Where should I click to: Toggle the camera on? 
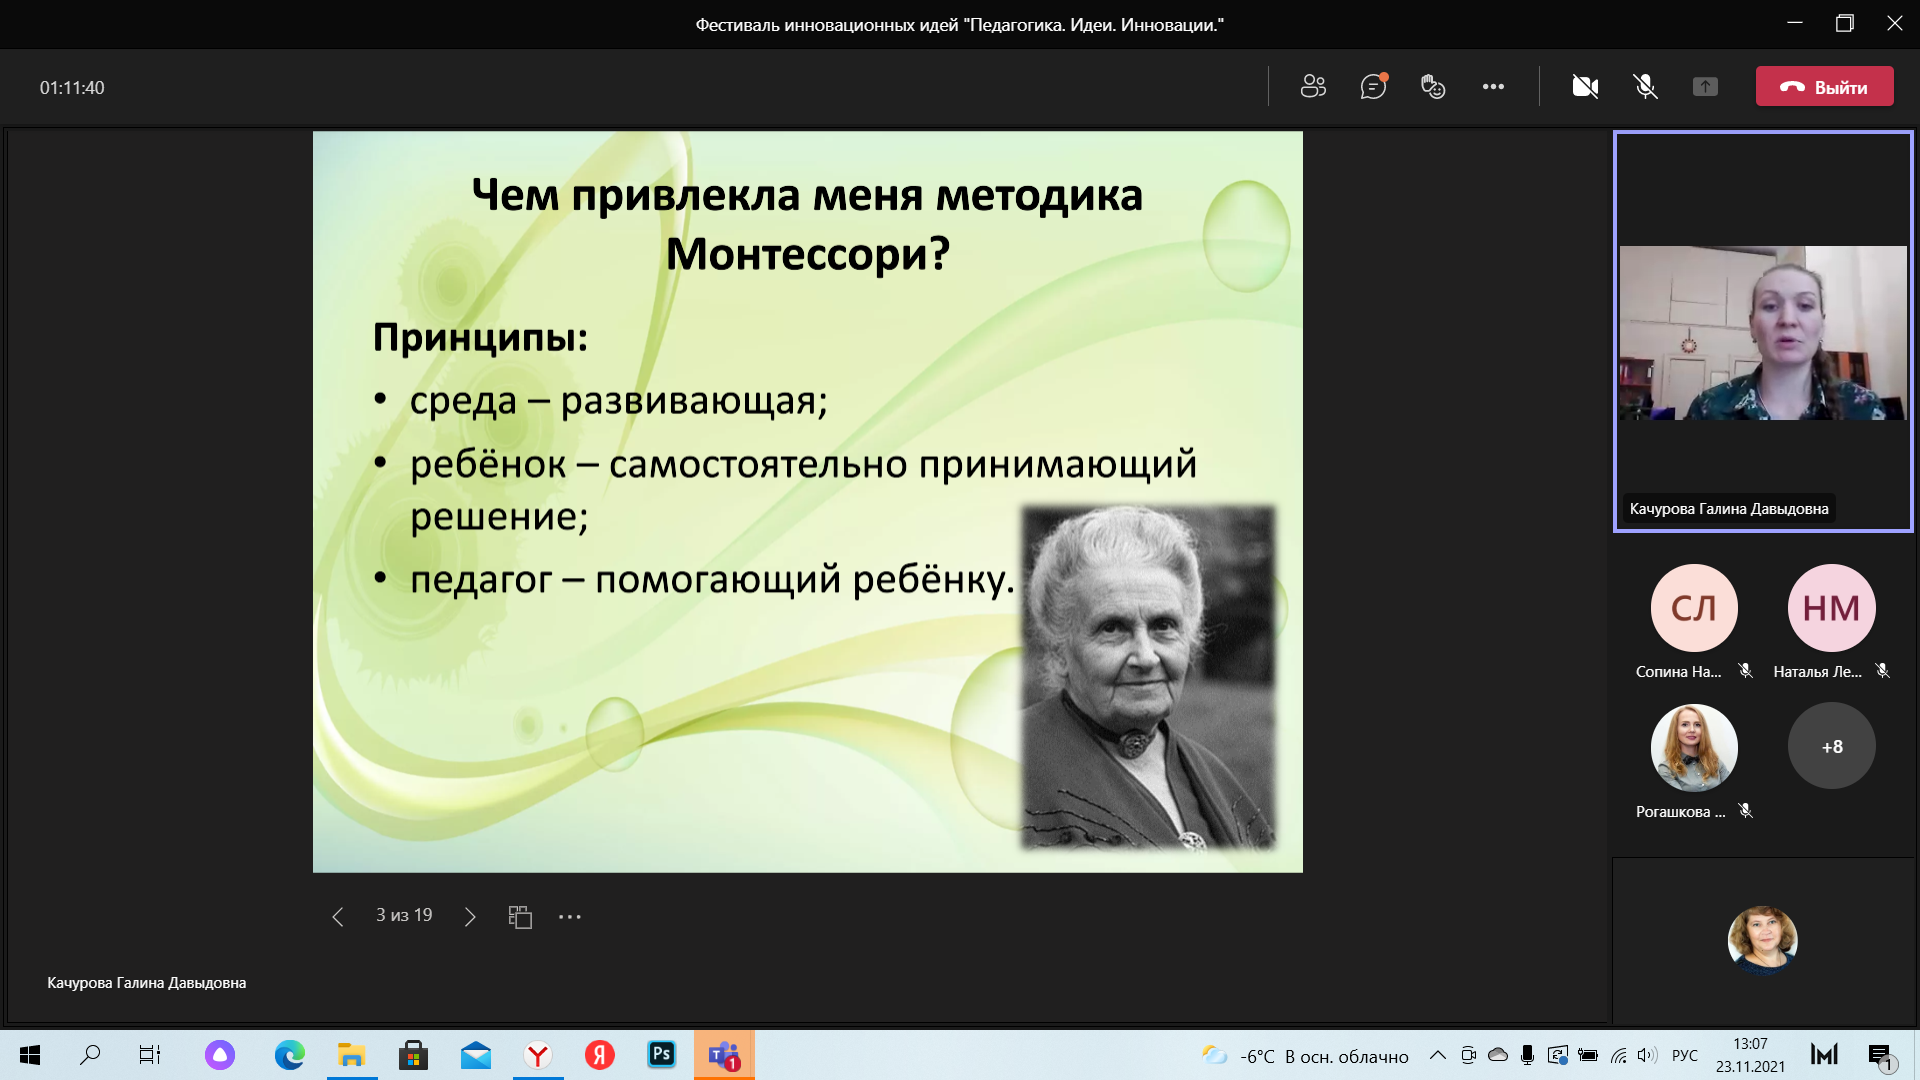pos(1585,87)
